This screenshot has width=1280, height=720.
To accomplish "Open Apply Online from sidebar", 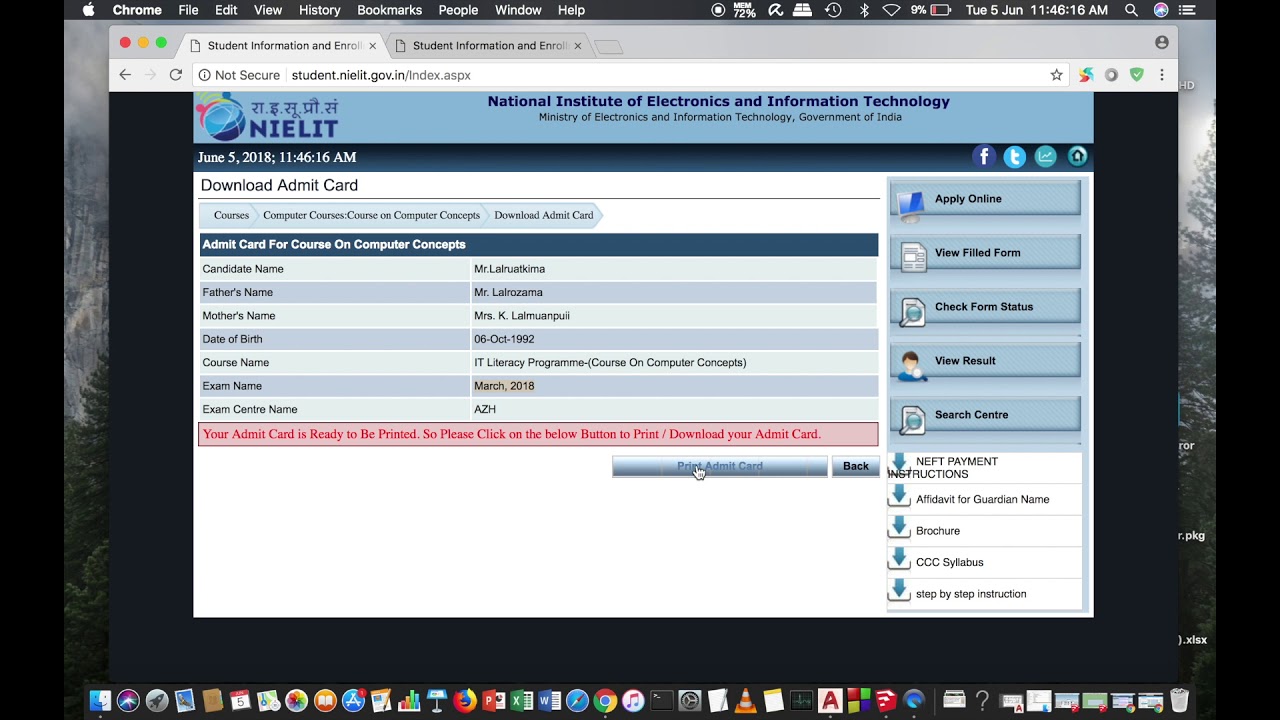I will [985, 199].
